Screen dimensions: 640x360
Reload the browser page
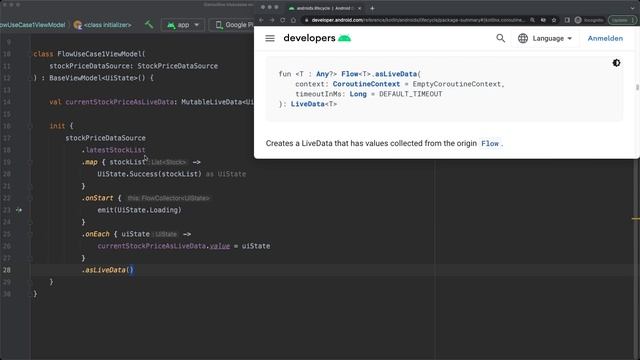282,20
